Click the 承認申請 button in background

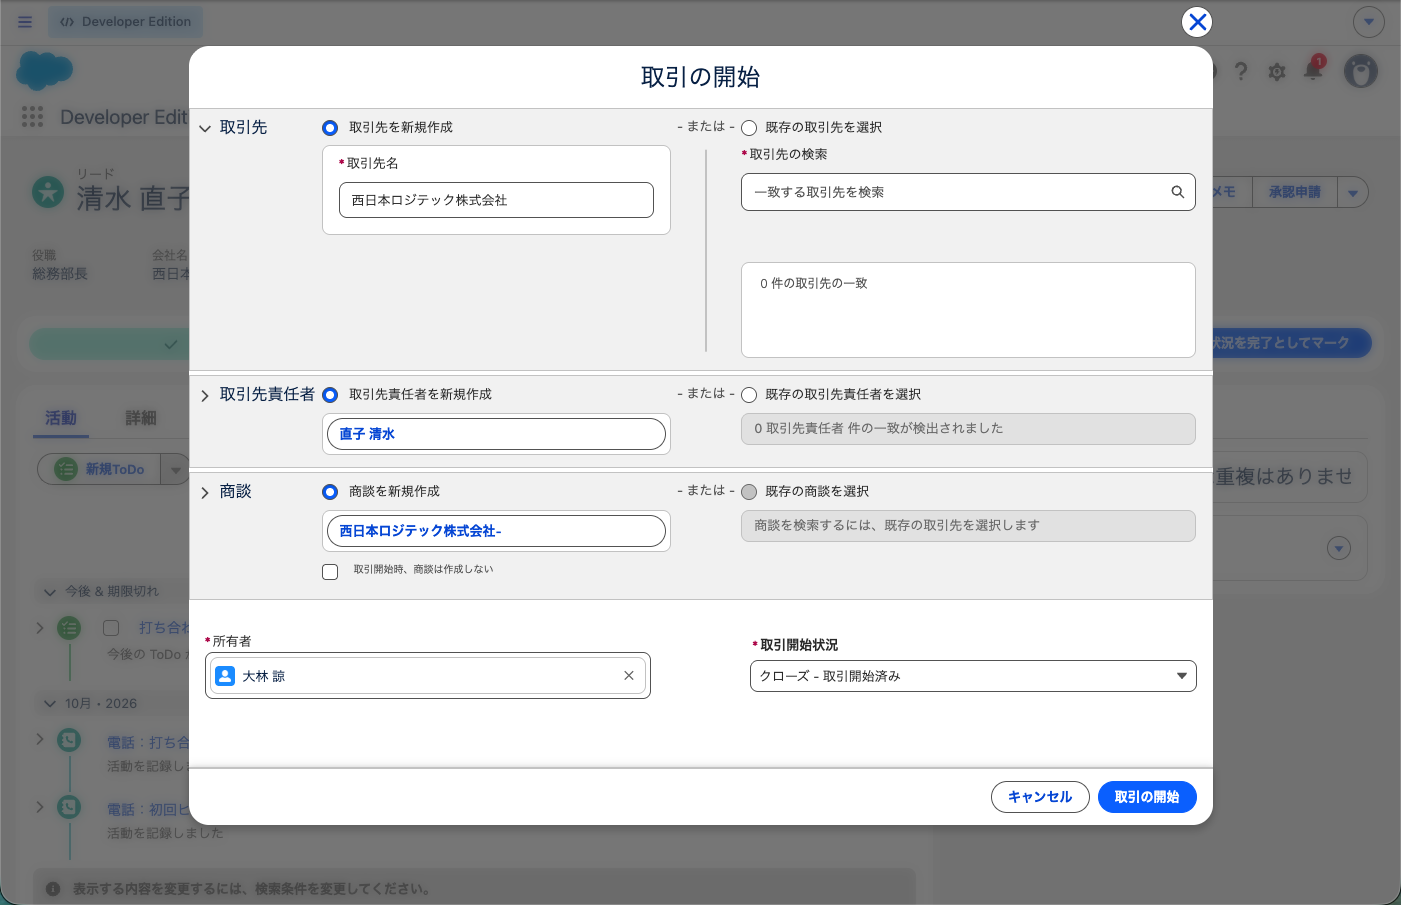point(1294,192)
